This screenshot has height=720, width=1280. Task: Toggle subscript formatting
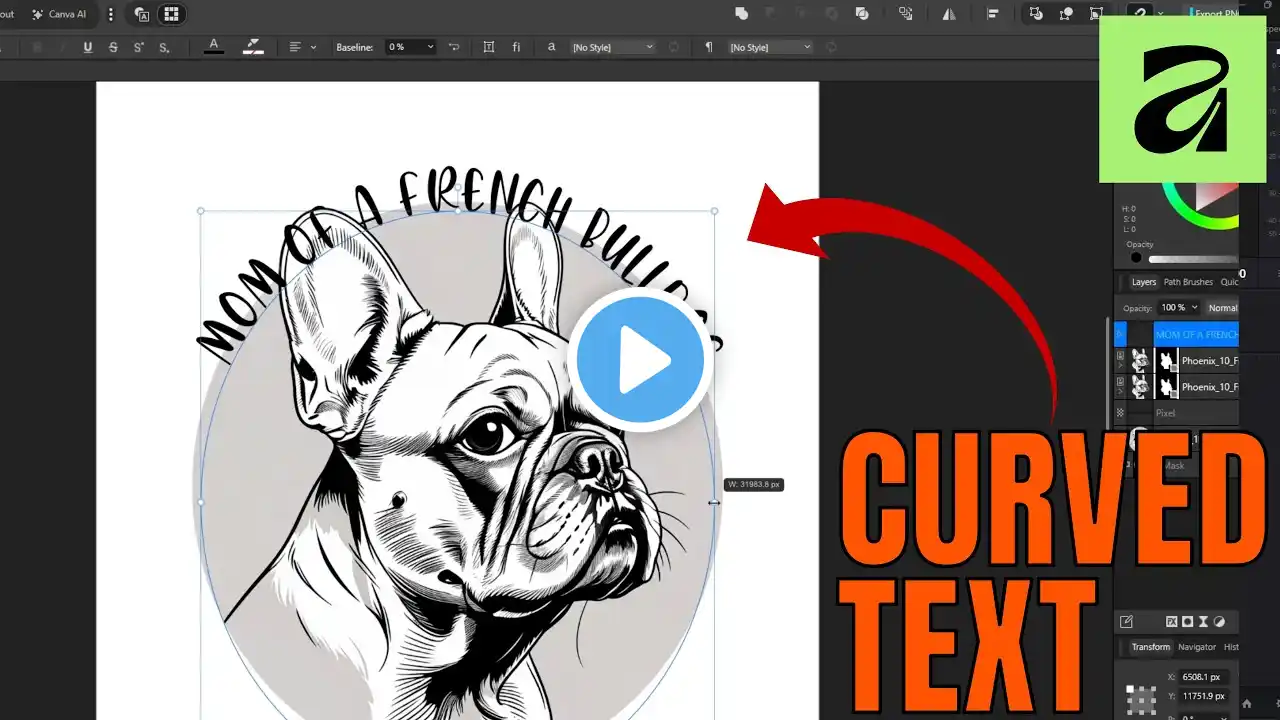(163, 47)
